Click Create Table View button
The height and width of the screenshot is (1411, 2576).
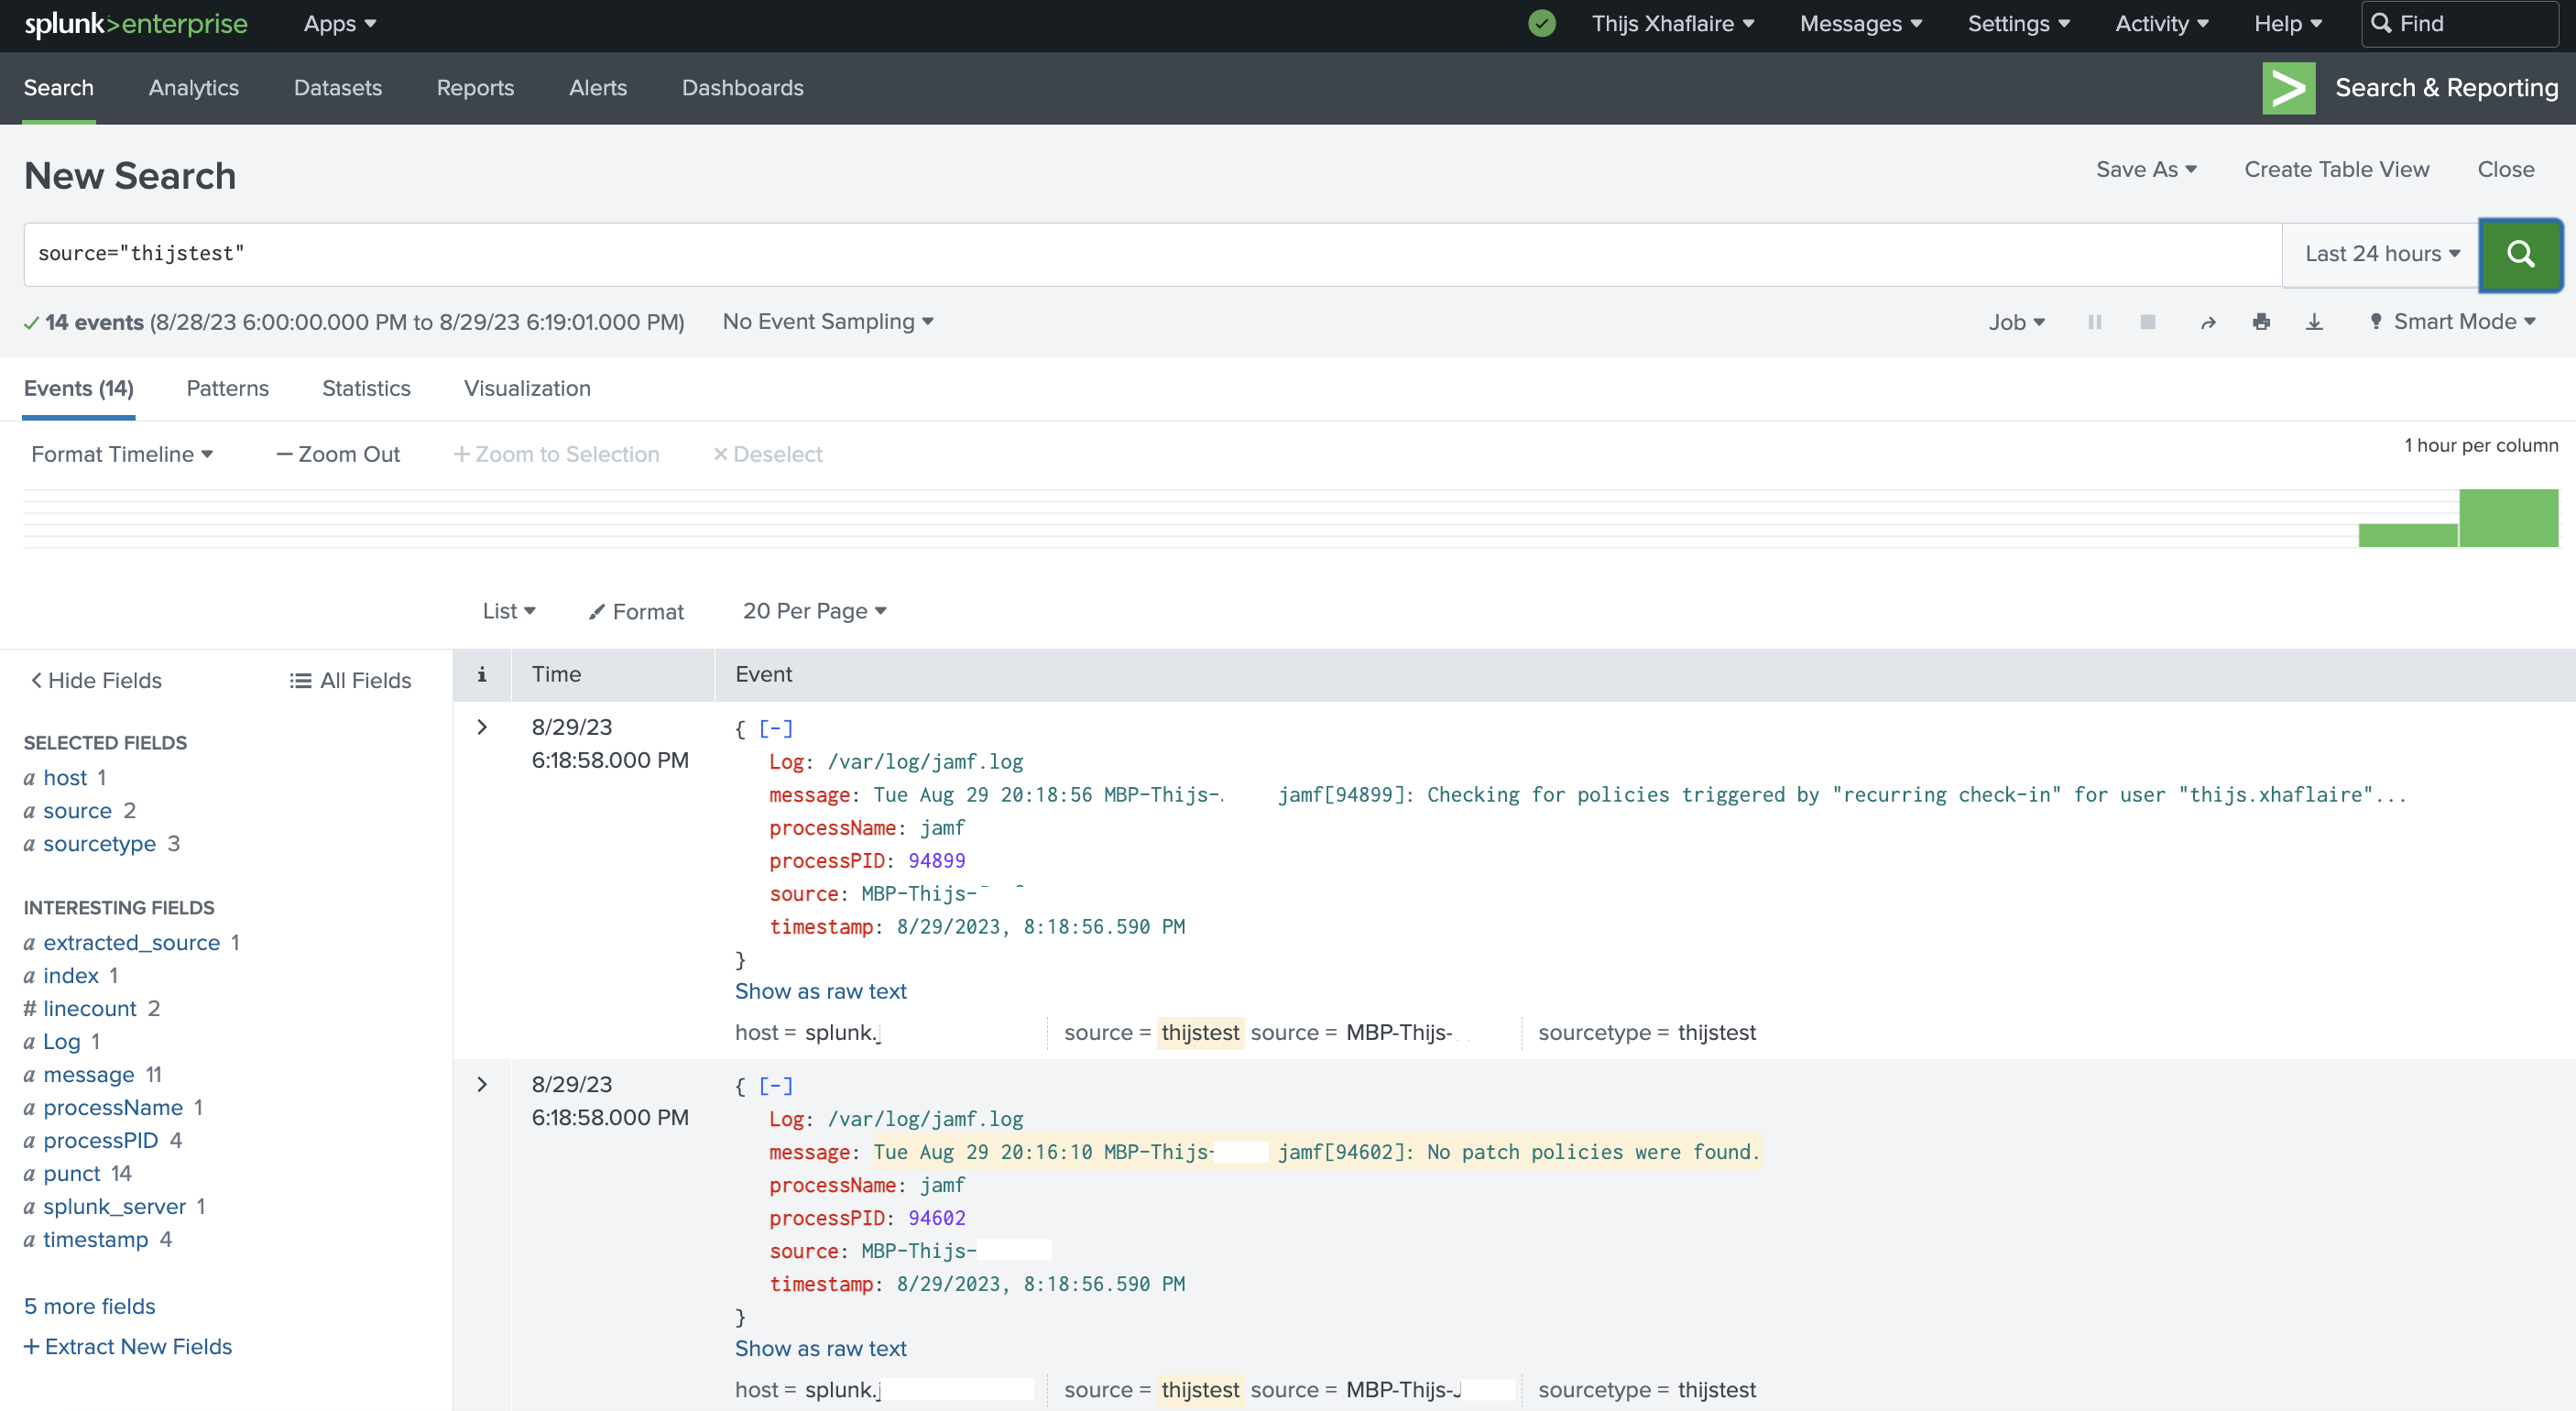click(2336, 169)
